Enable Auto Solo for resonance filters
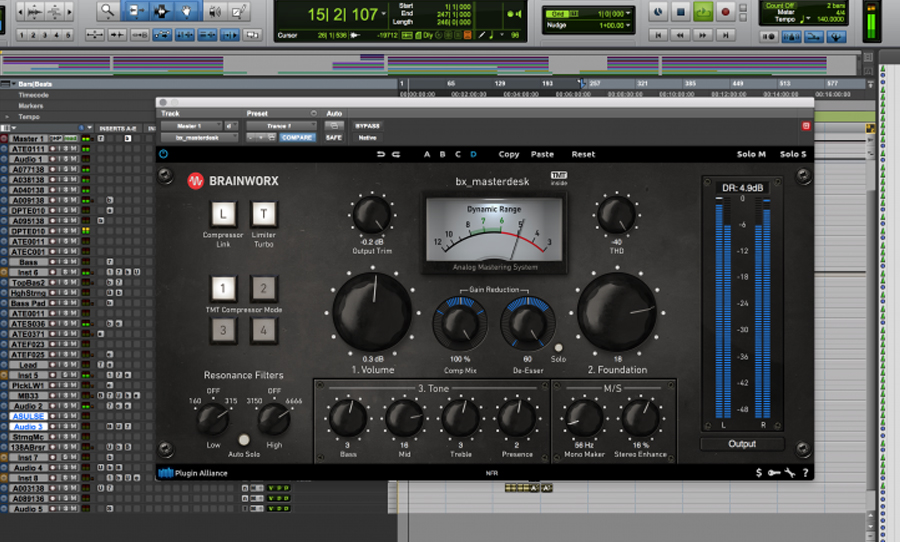This screenshot has height=542, width=900. (x=243, y=439)
